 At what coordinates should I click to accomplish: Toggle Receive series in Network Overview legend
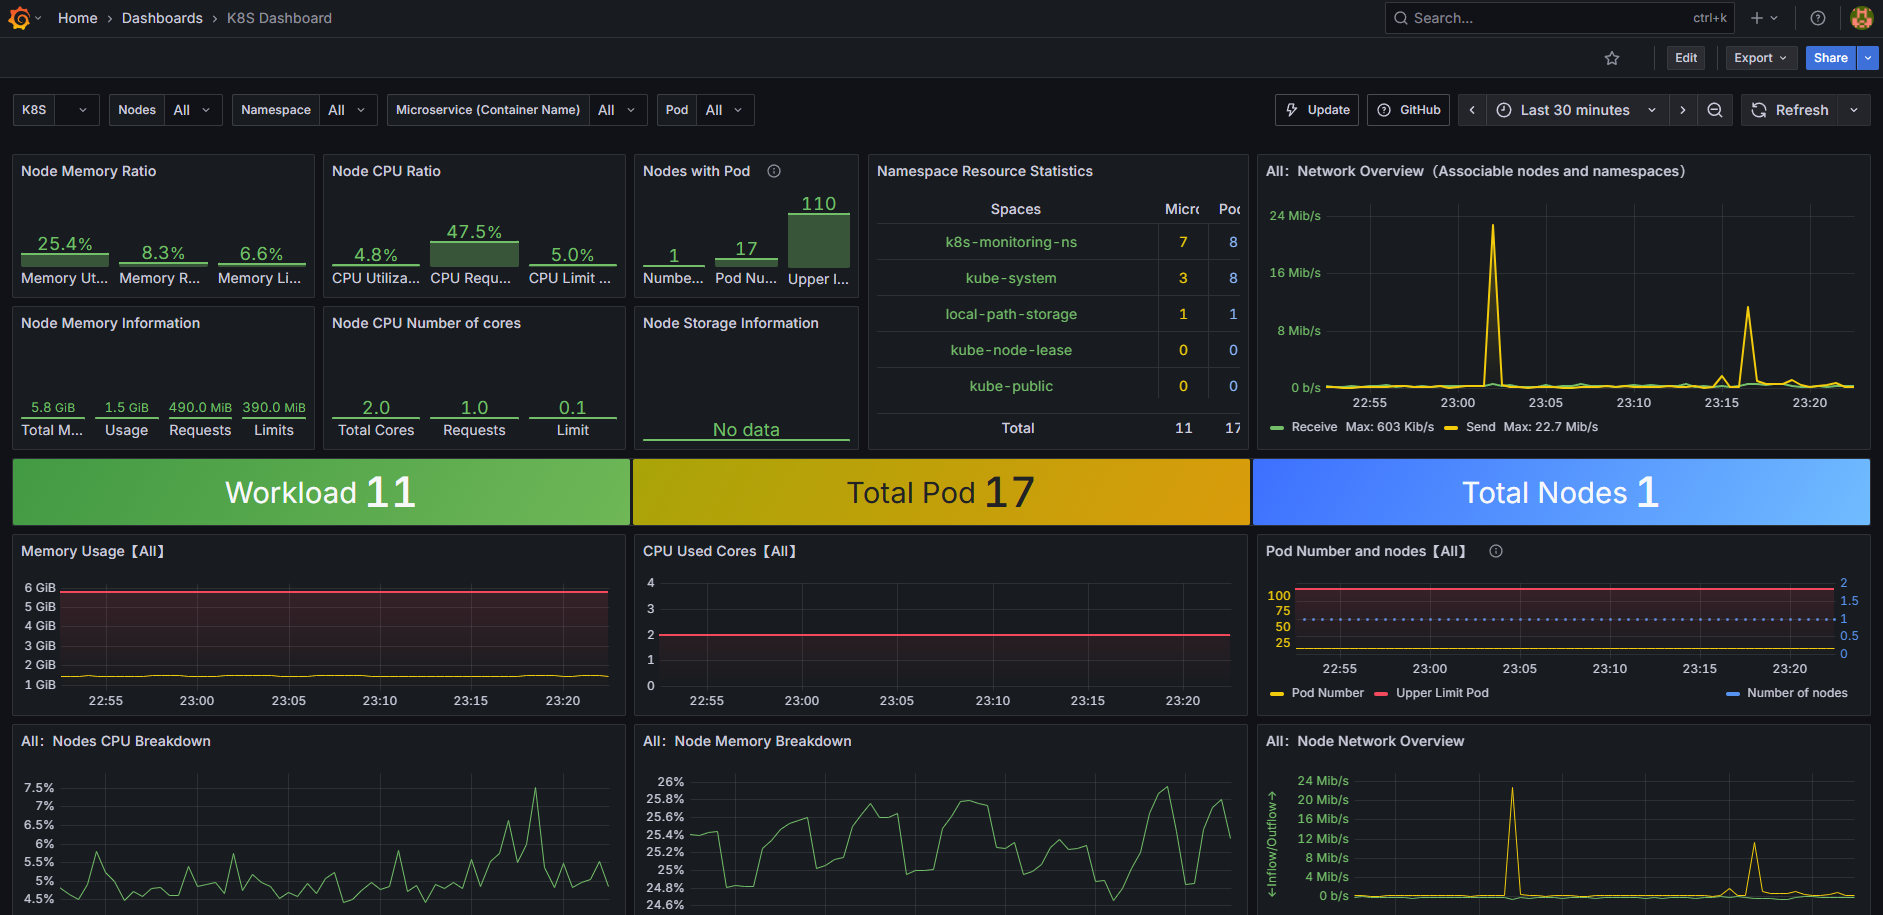1313,427
